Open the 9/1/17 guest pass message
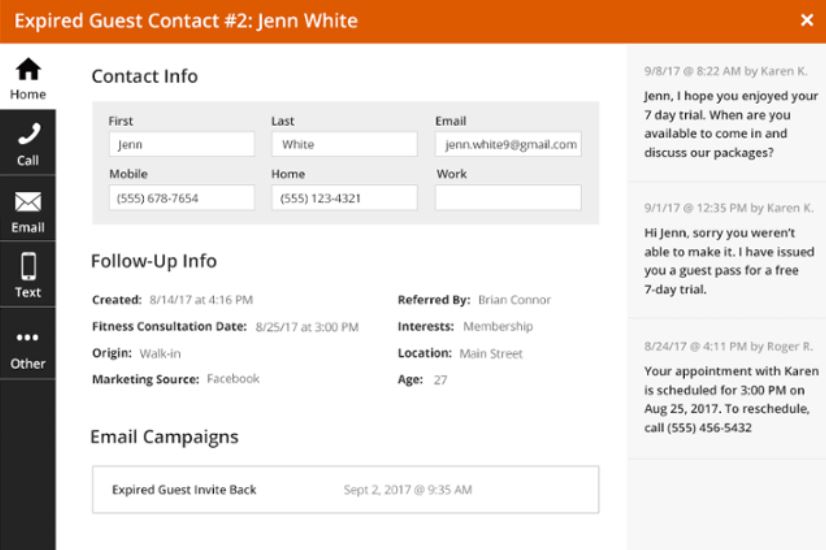 (726, 250)
